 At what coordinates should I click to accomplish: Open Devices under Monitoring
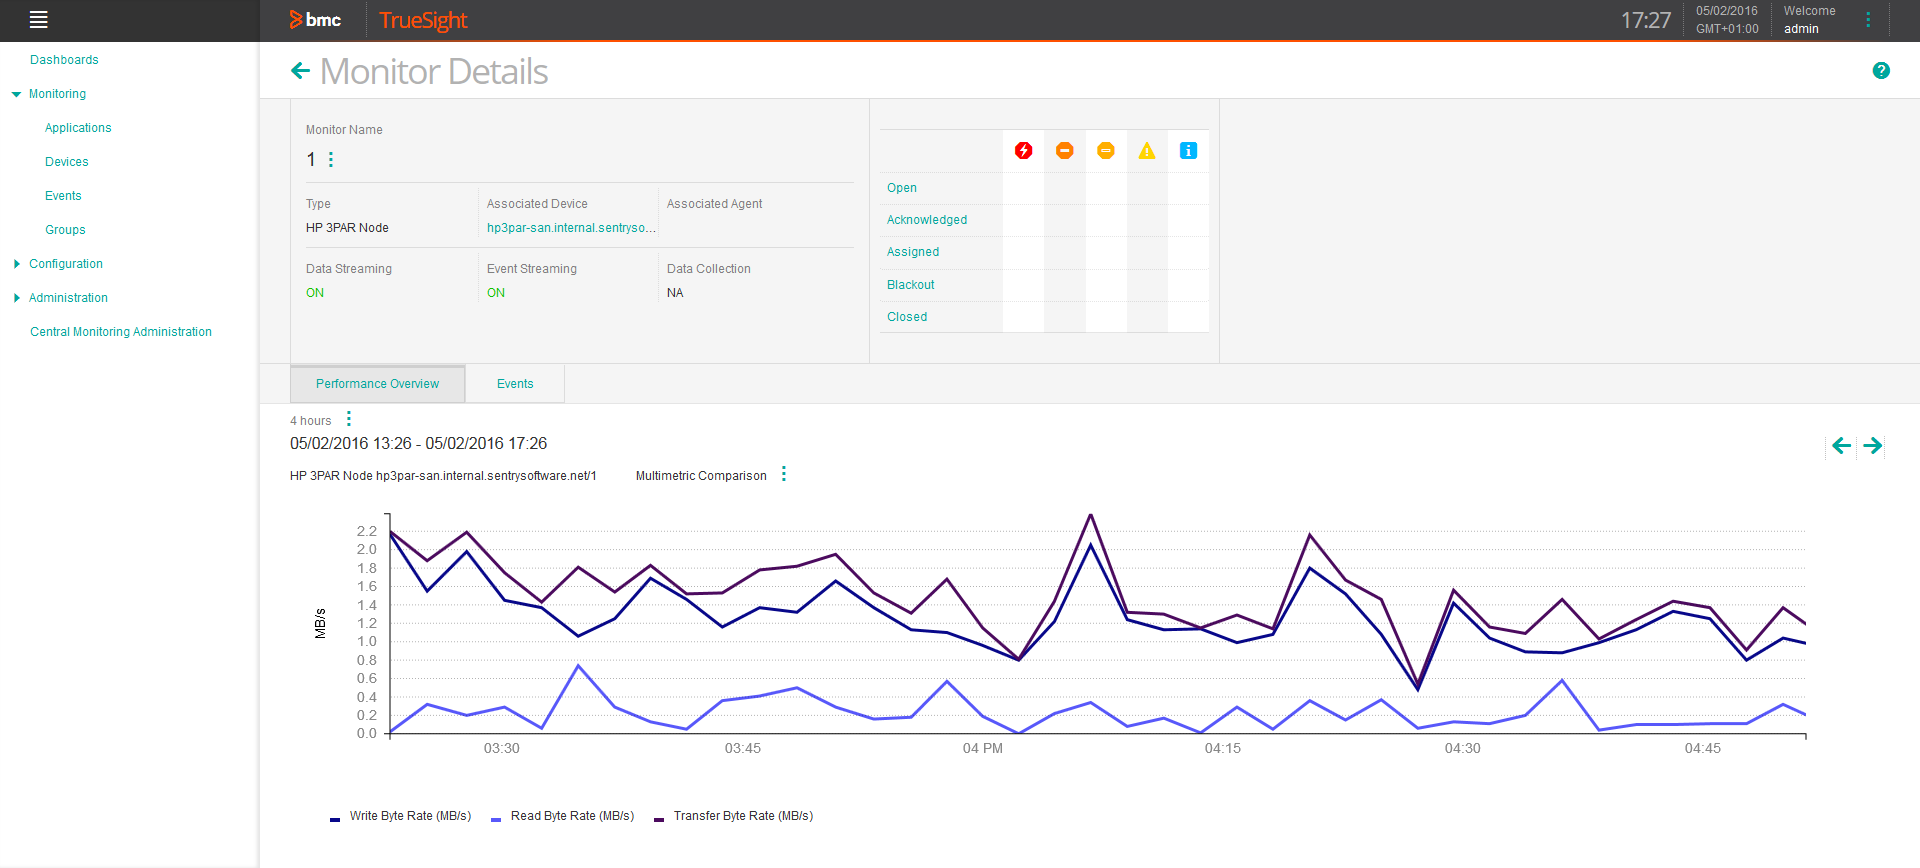coord(67,162)
